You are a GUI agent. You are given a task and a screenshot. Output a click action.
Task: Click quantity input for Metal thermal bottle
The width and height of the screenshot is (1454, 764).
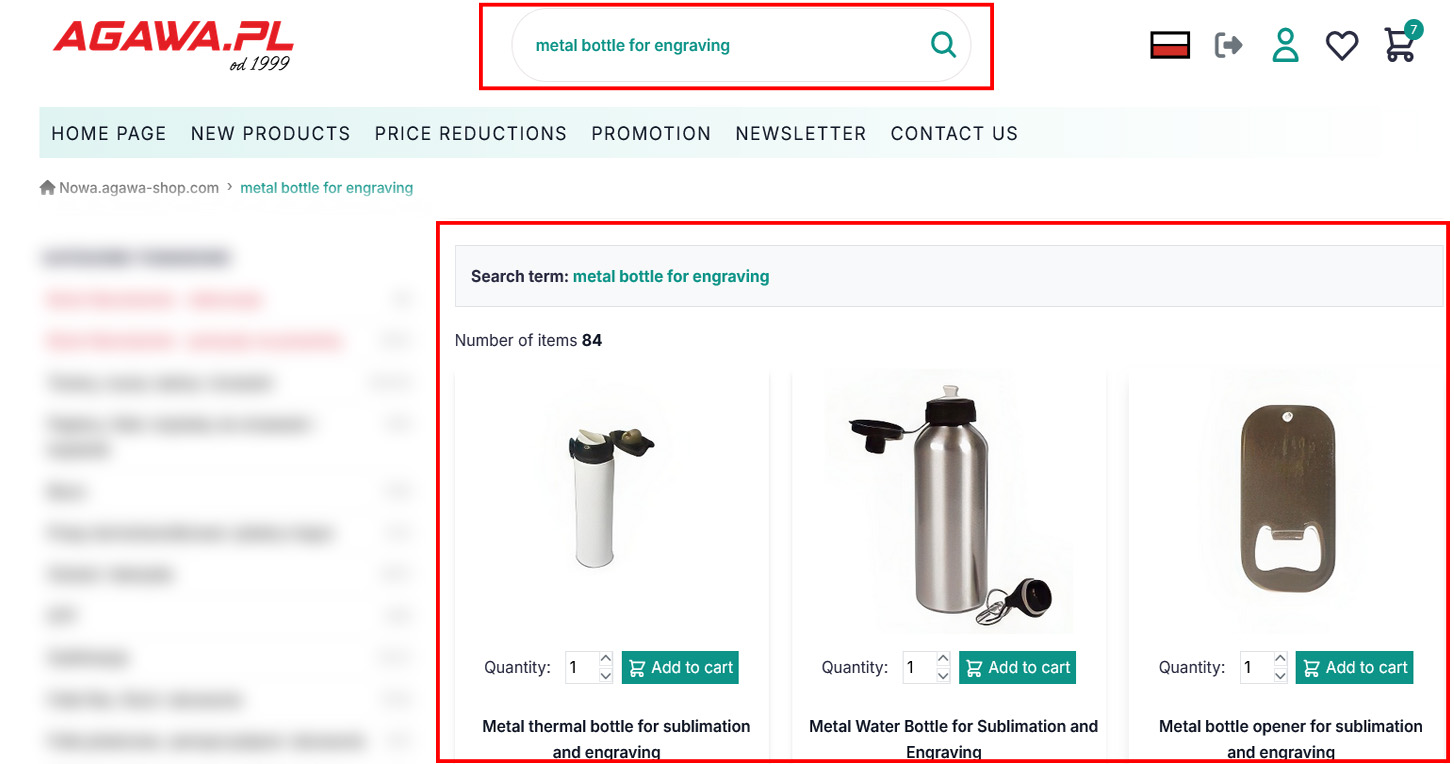pyautogui.click(x=581, y=668)
